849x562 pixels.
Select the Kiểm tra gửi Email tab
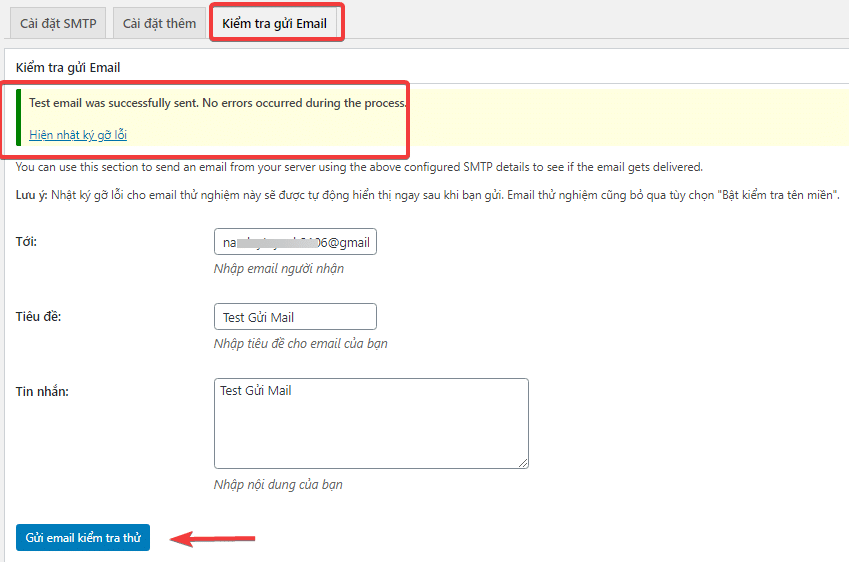click(275, 23)
